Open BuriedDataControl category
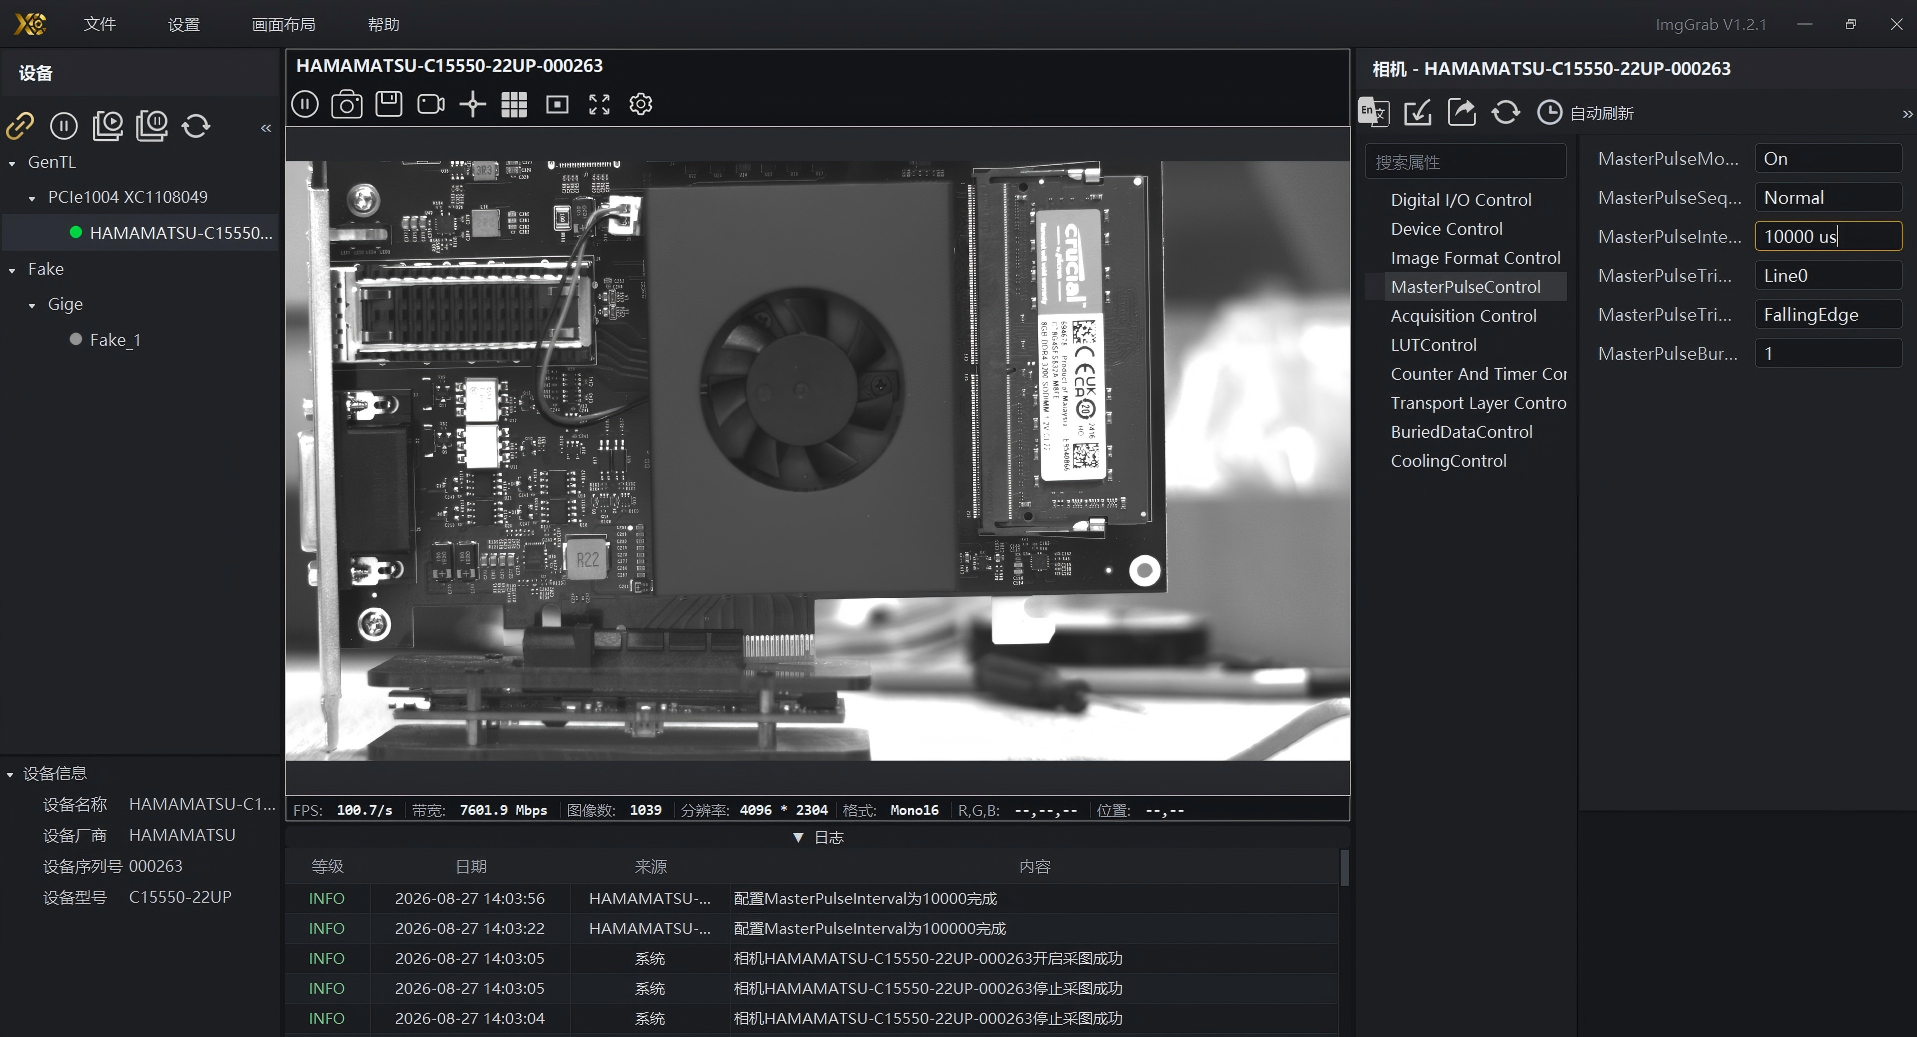The image size is (1917, 1037). 1461,432
